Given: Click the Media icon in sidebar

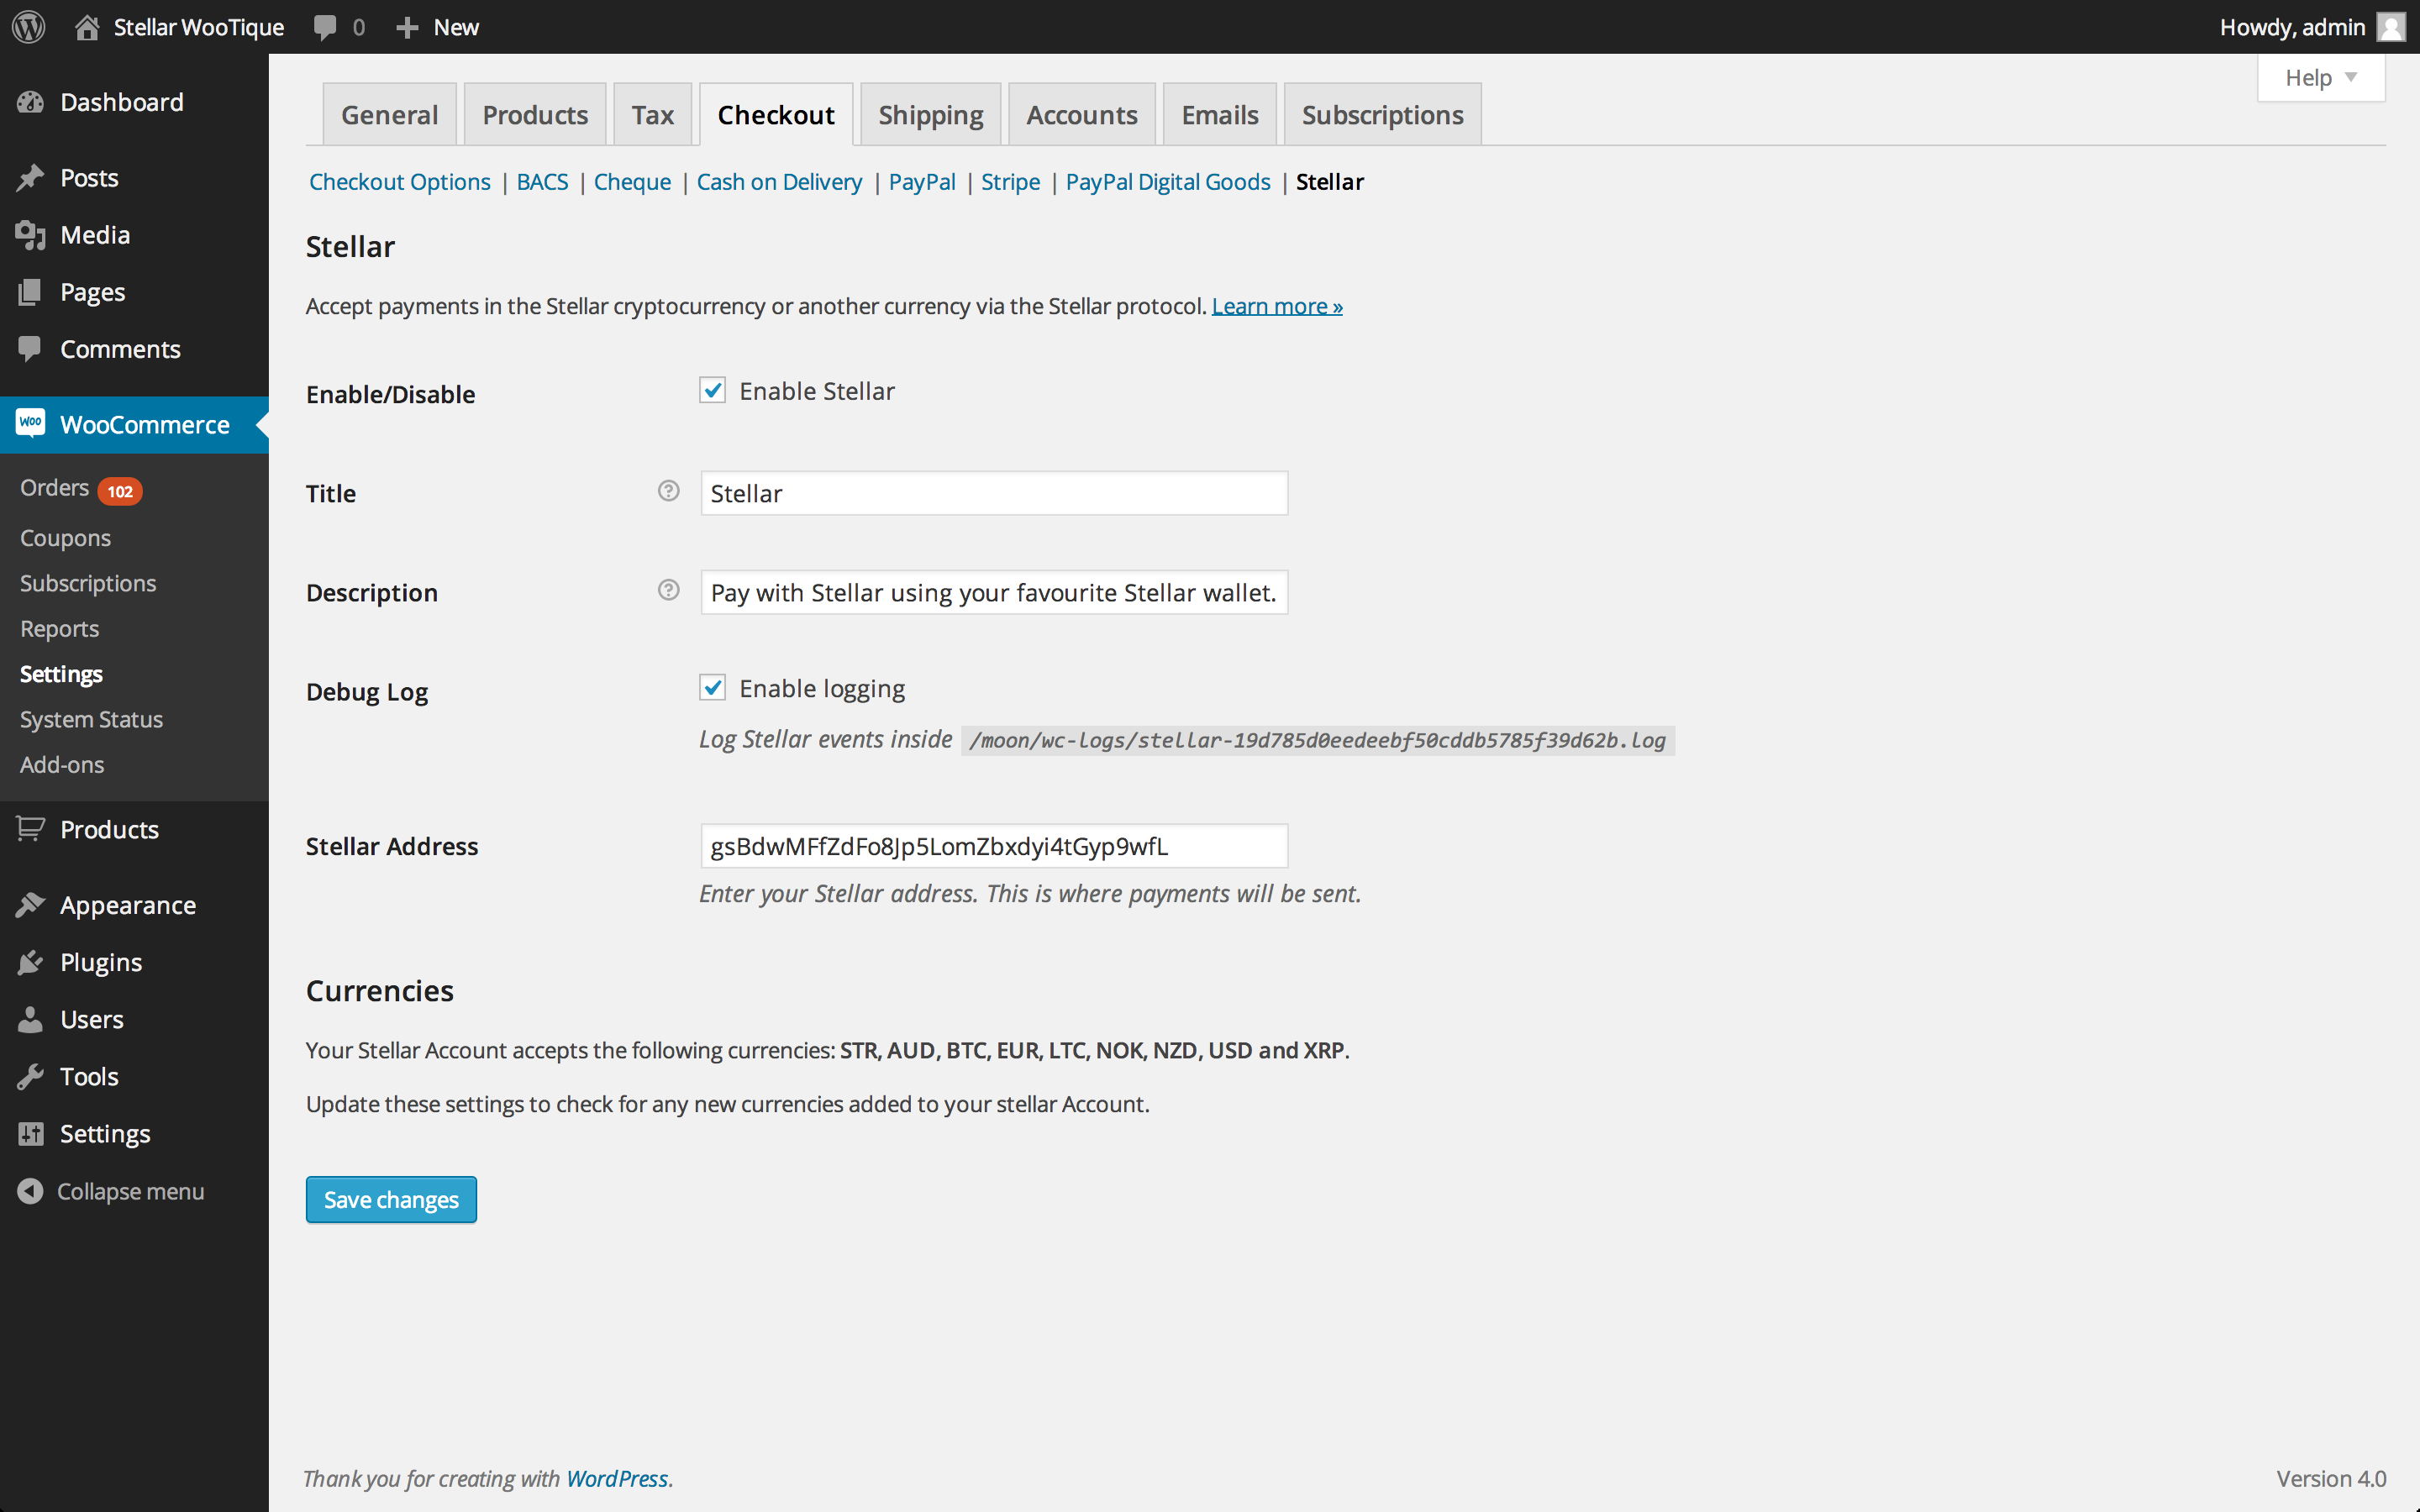Looking at the screenshot, I should click(x=30, y=235).
